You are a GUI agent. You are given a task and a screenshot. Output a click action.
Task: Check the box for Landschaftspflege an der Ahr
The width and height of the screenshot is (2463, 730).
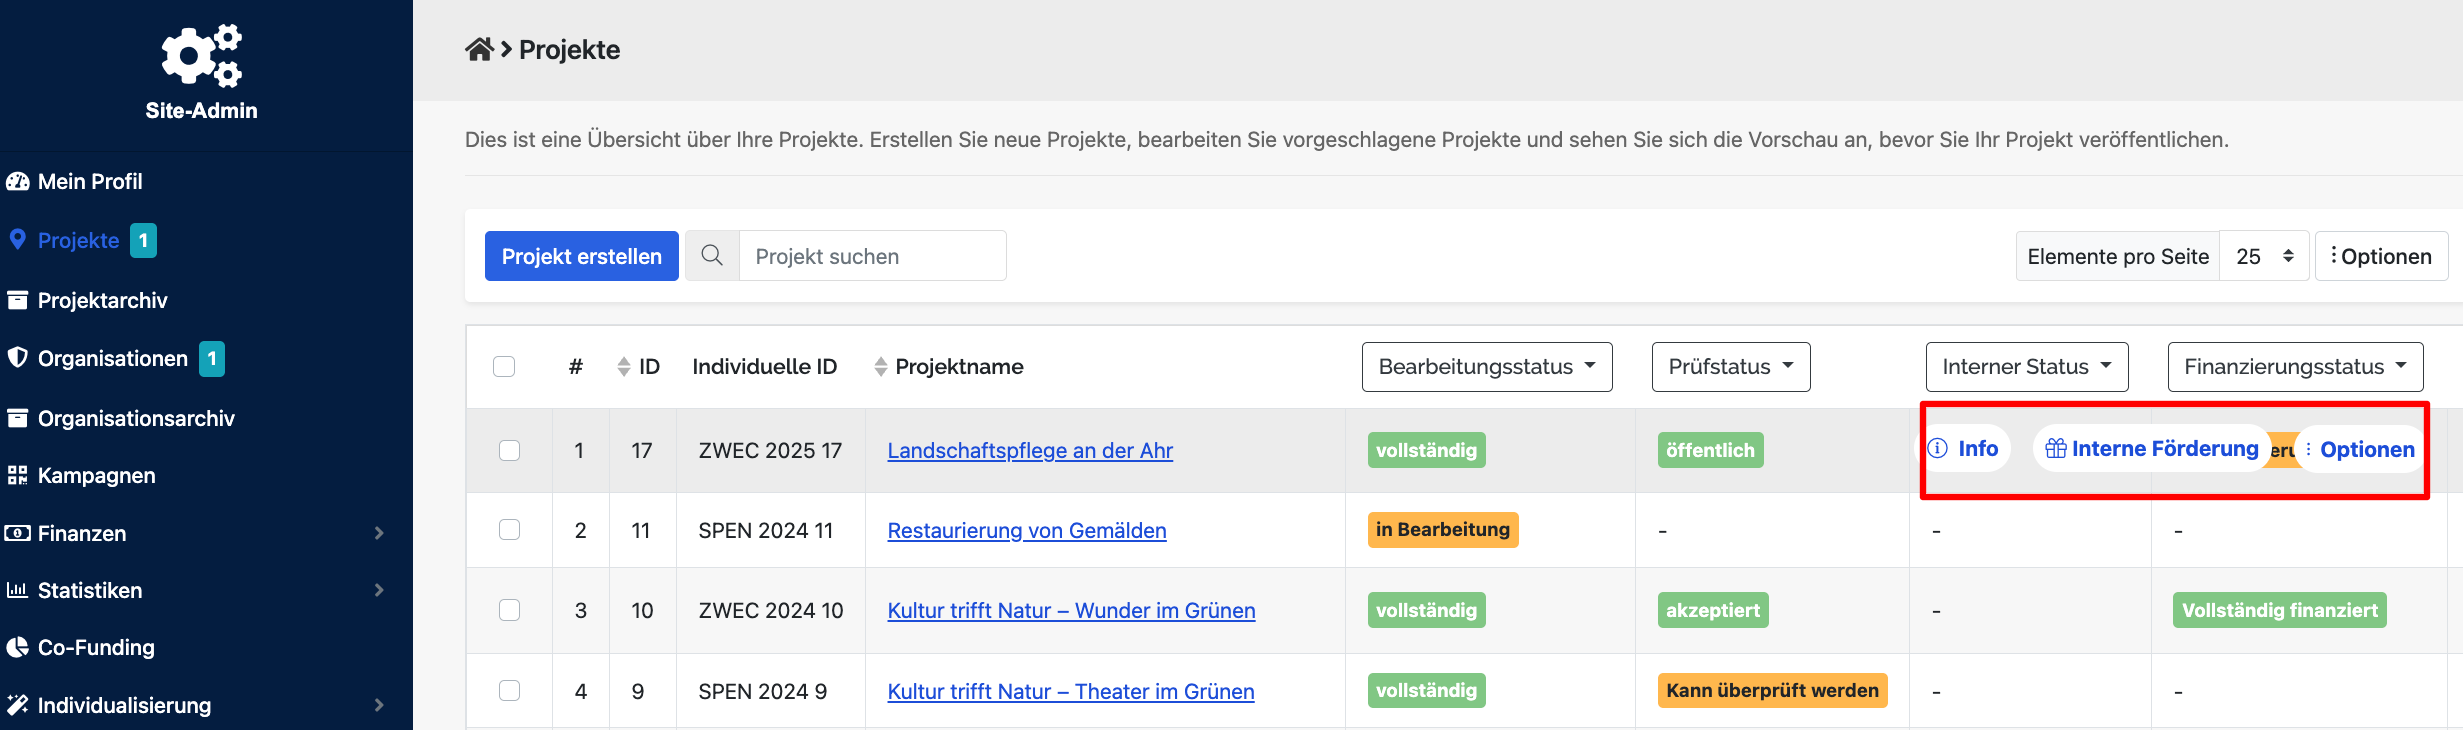pos(510,450)
